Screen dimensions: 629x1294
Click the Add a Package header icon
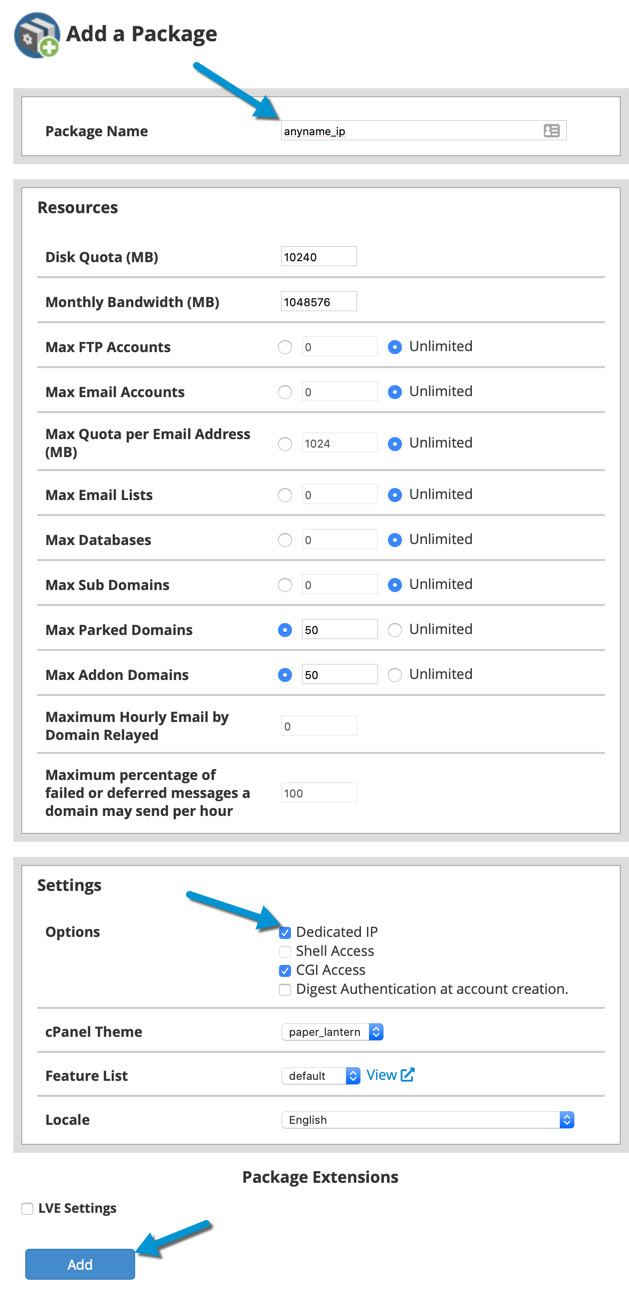point(36,35)
